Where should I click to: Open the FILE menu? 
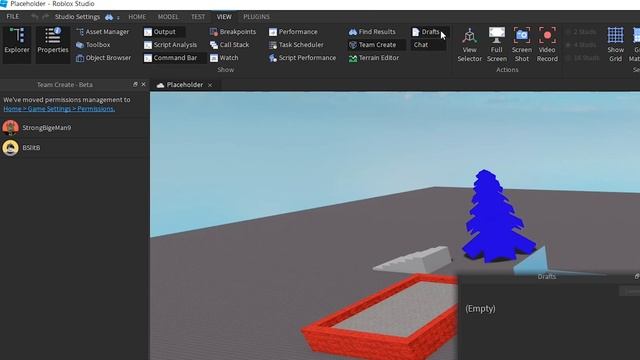(x=13, y=17)
